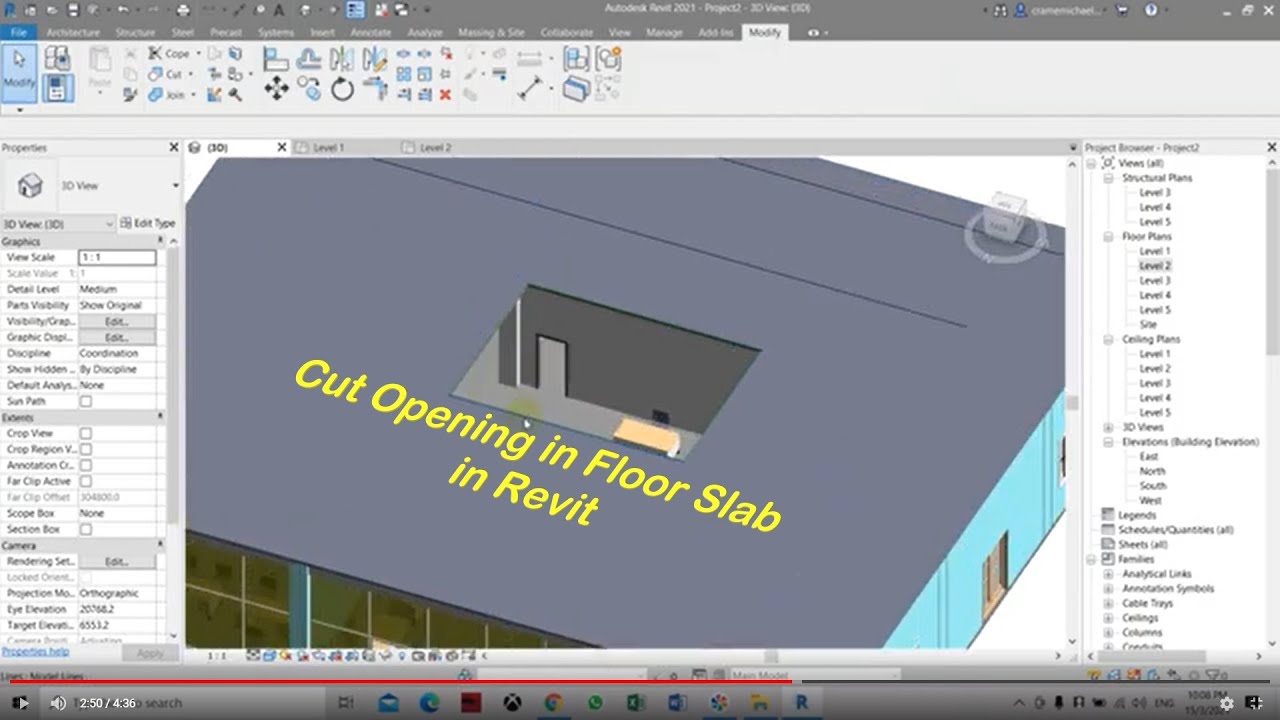Viewport: 1280px width, 720px height.
Task: Enable the Sun Path checkbox
Action: click(86, 401)
